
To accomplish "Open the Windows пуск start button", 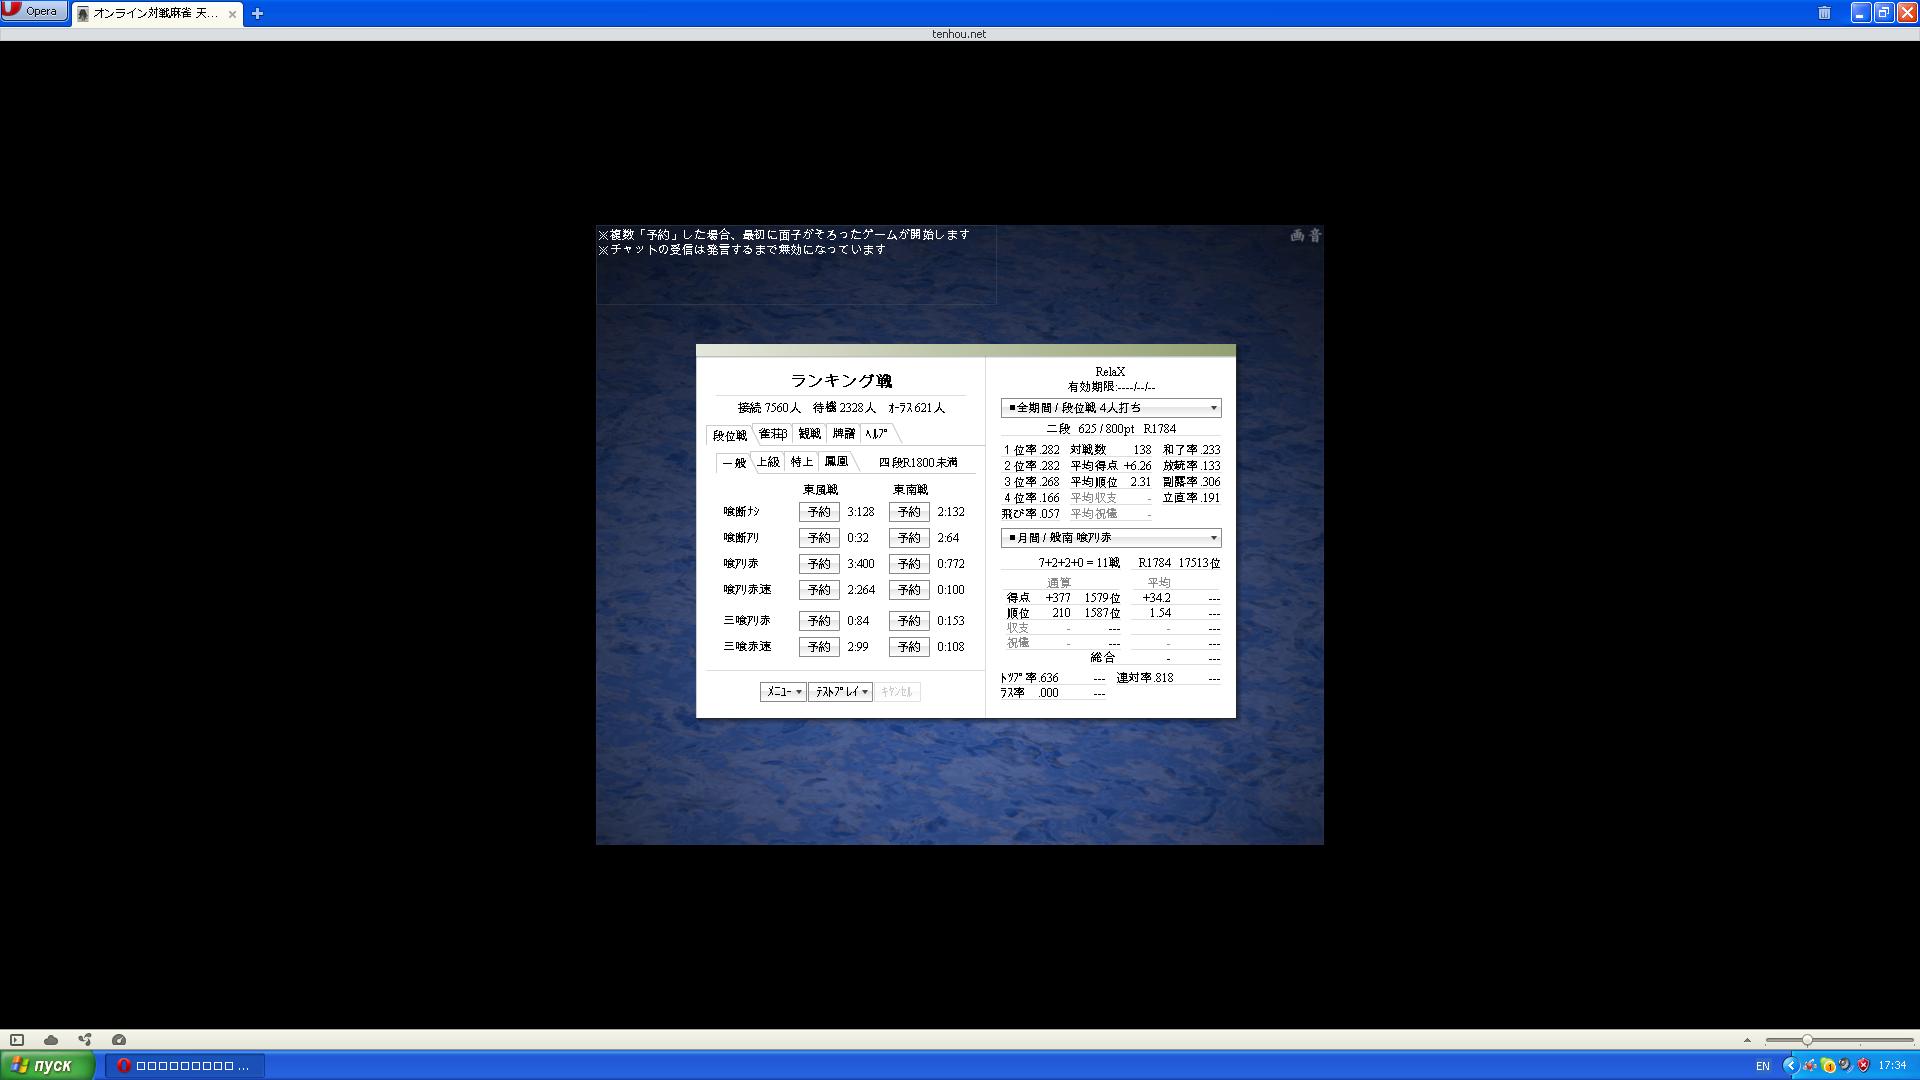I will click(x=47, y=1066).
